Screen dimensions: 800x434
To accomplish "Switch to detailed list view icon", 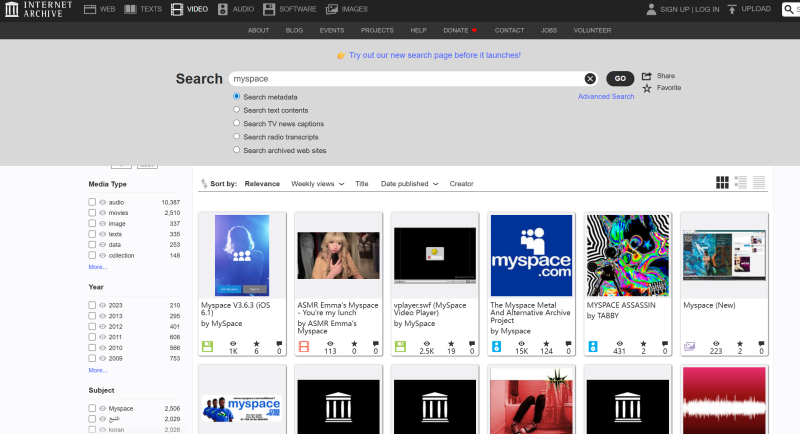I will (741, 182).
